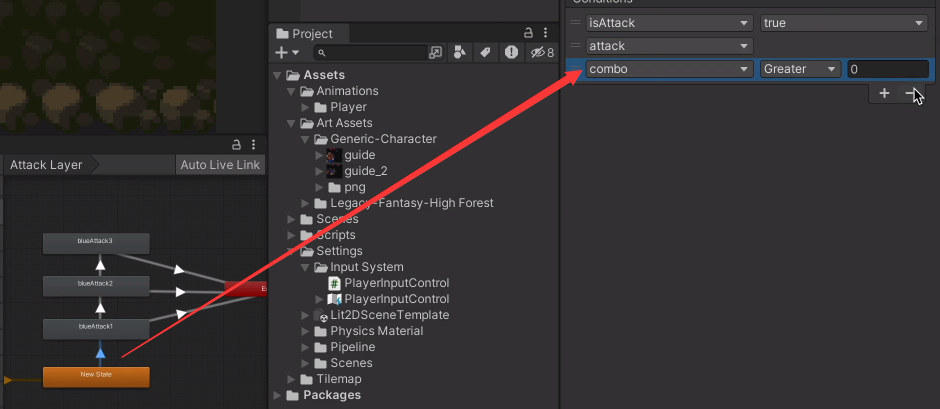Select the guide_2 sprite thumbnail

coord(334,172)
